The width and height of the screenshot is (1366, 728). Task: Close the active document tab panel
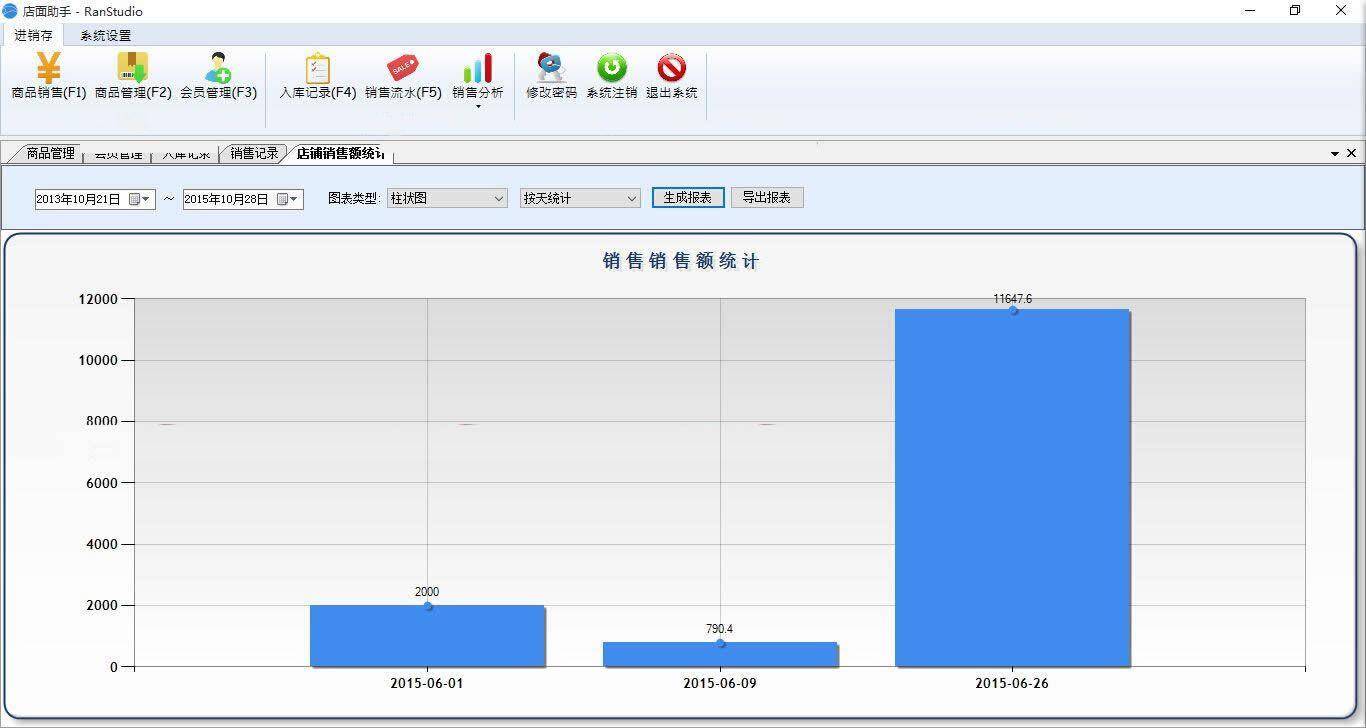pyautogui.click(x=1351, y=153)
